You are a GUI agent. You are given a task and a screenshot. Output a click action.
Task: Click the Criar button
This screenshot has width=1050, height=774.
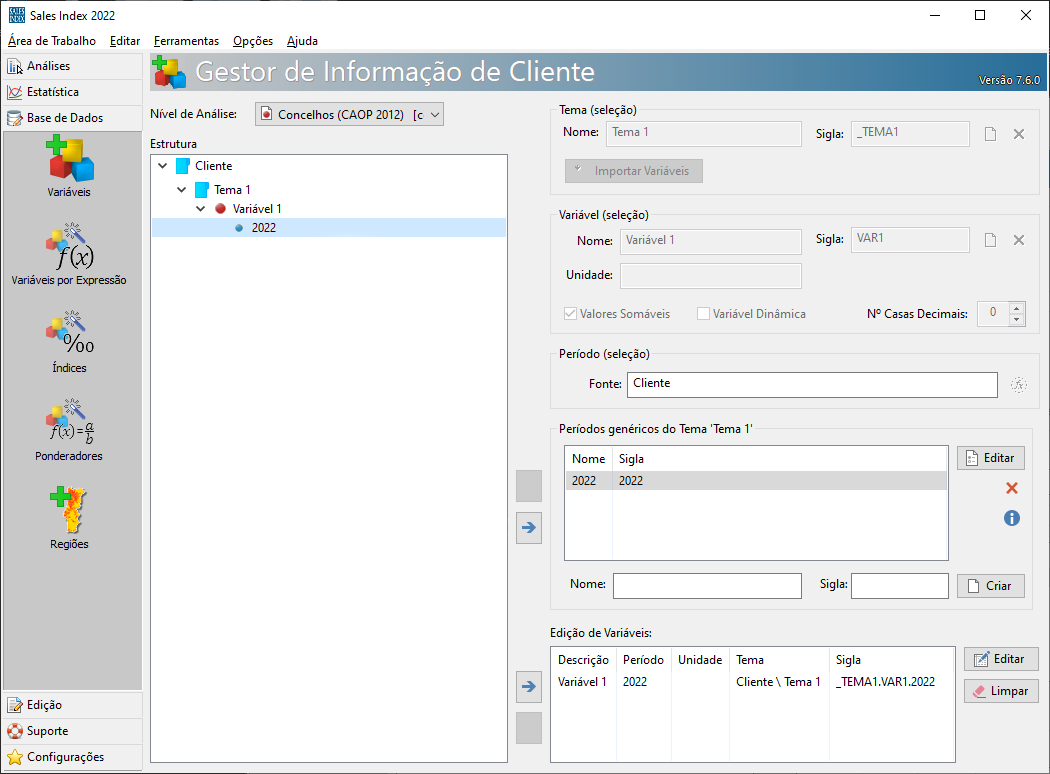(990, 586)
